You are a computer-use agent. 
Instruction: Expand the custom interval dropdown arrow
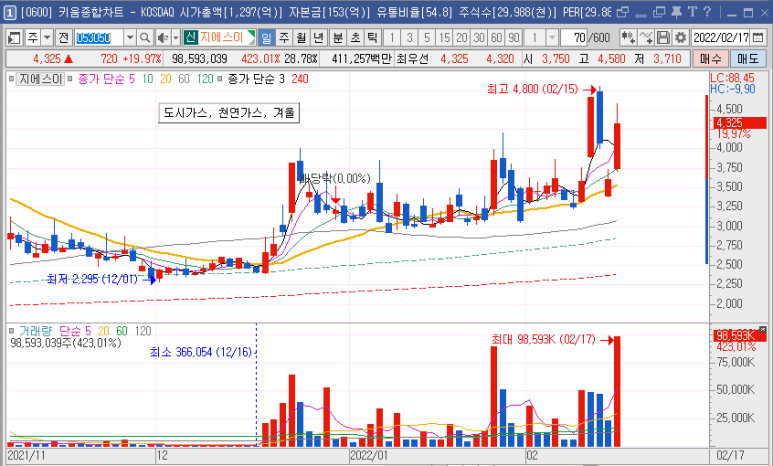(x=552, y=37)
